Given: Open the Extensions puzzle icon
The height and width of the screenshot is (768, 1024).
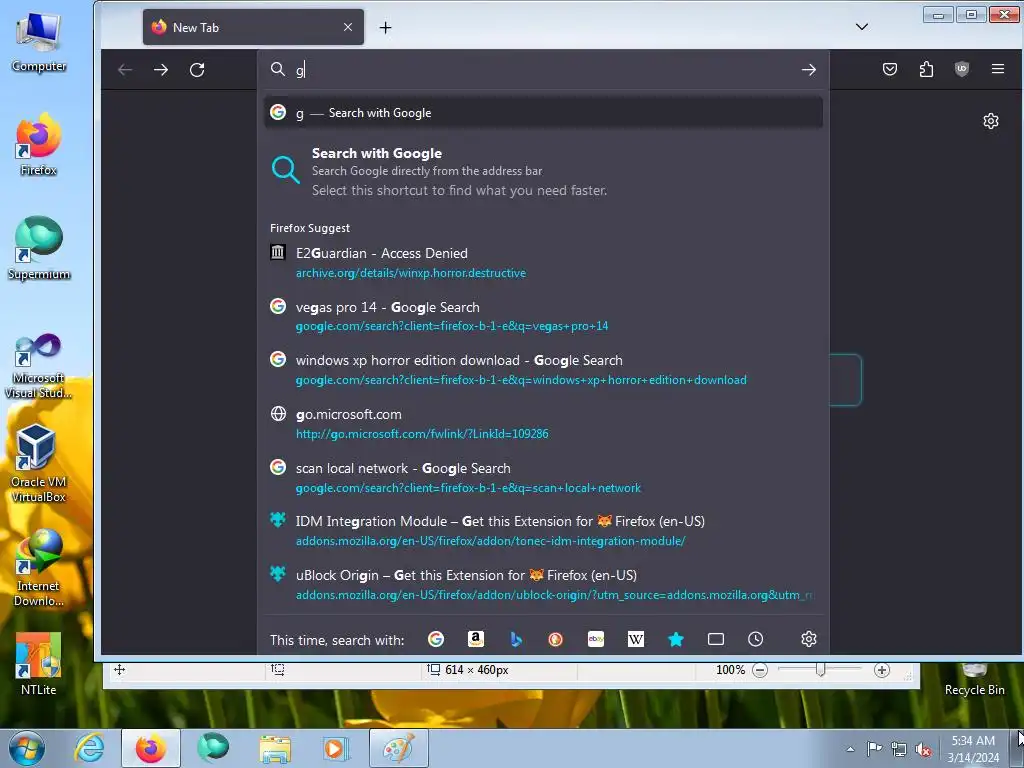Looking at the screenshot, I should [x=926, y=69].
